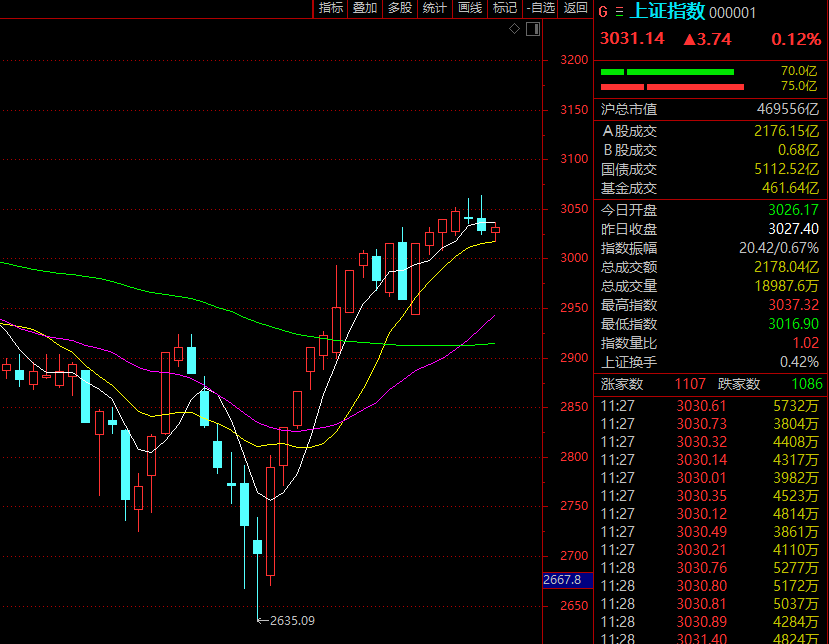Click the 标记 mark button
The image size is (829, 644).
pos(504,8)
